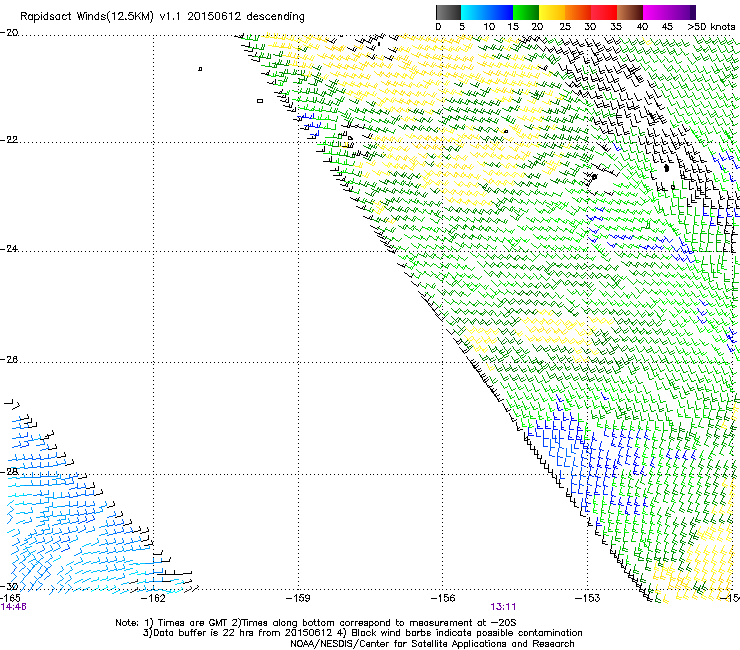This screenshot has width=740, height=650.
Task: Click the -159 longitude axis label
Action: pyautogui.click(x=298, y=598)
